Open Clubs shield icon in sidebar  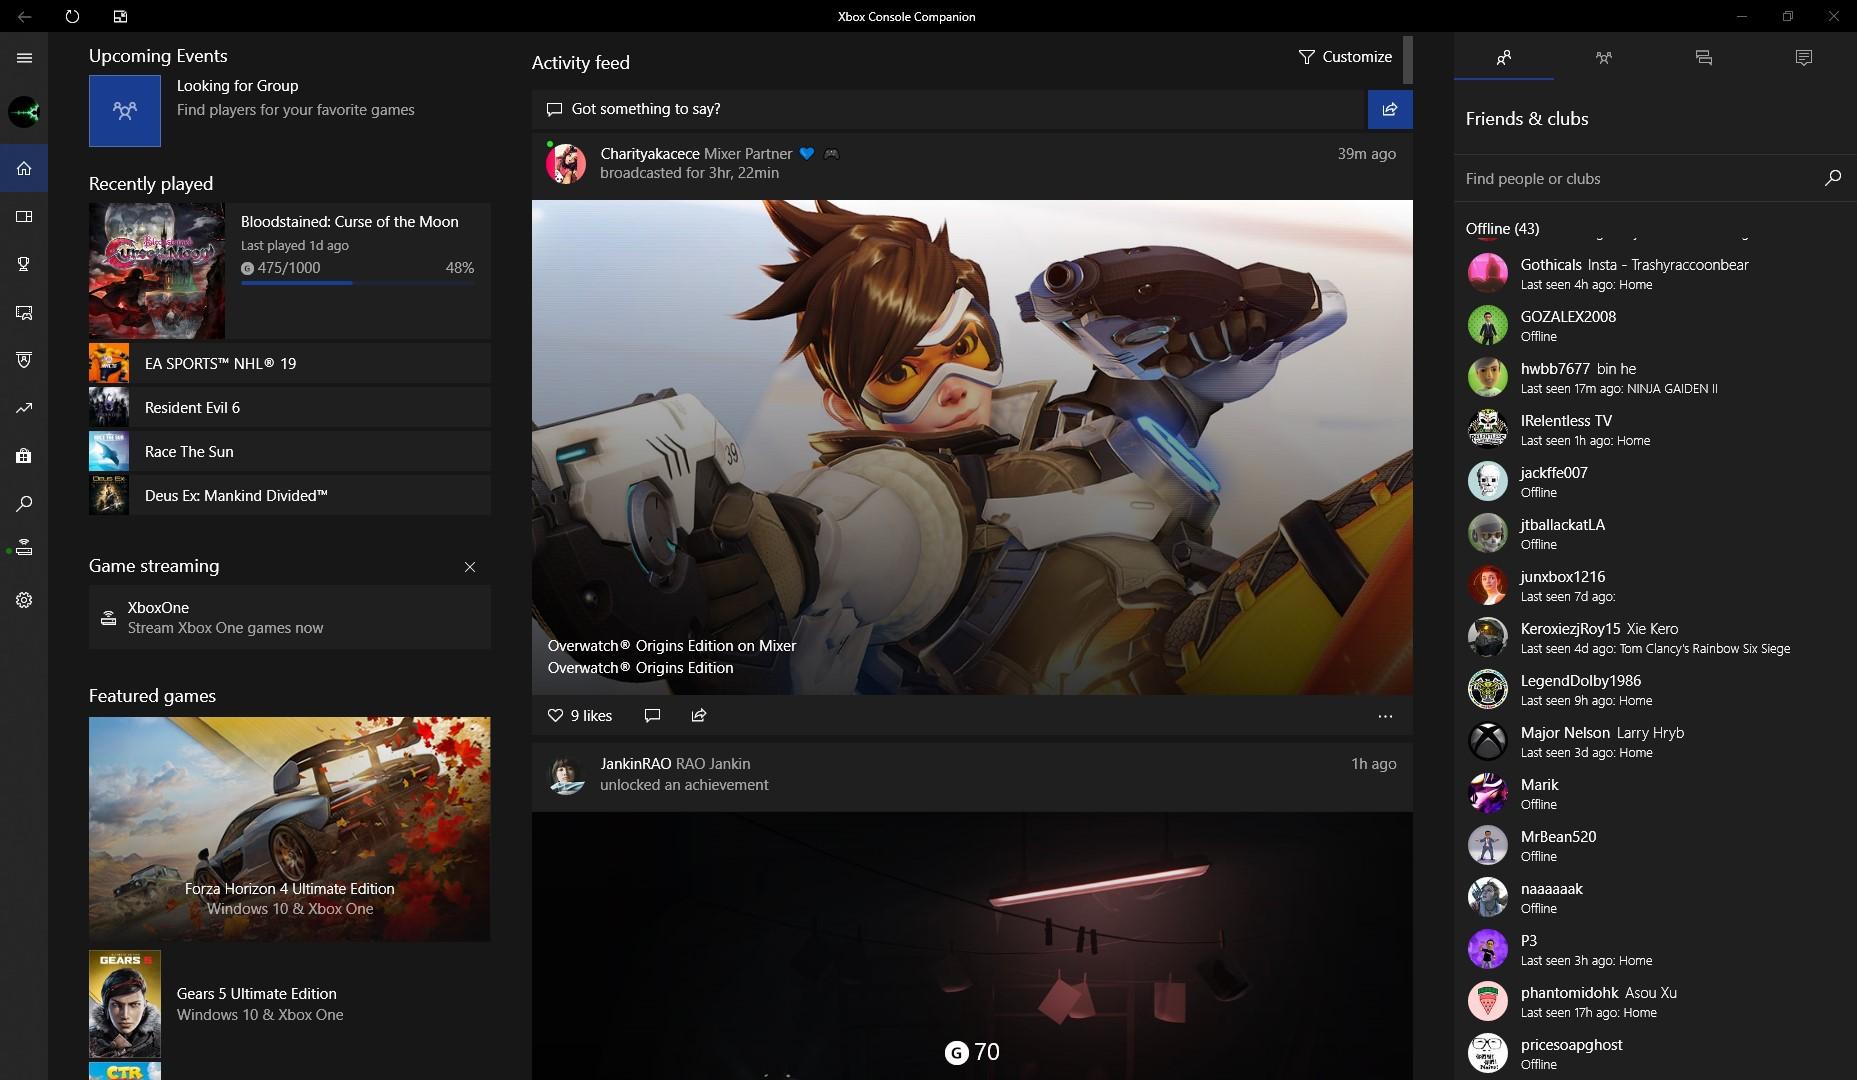24,360
